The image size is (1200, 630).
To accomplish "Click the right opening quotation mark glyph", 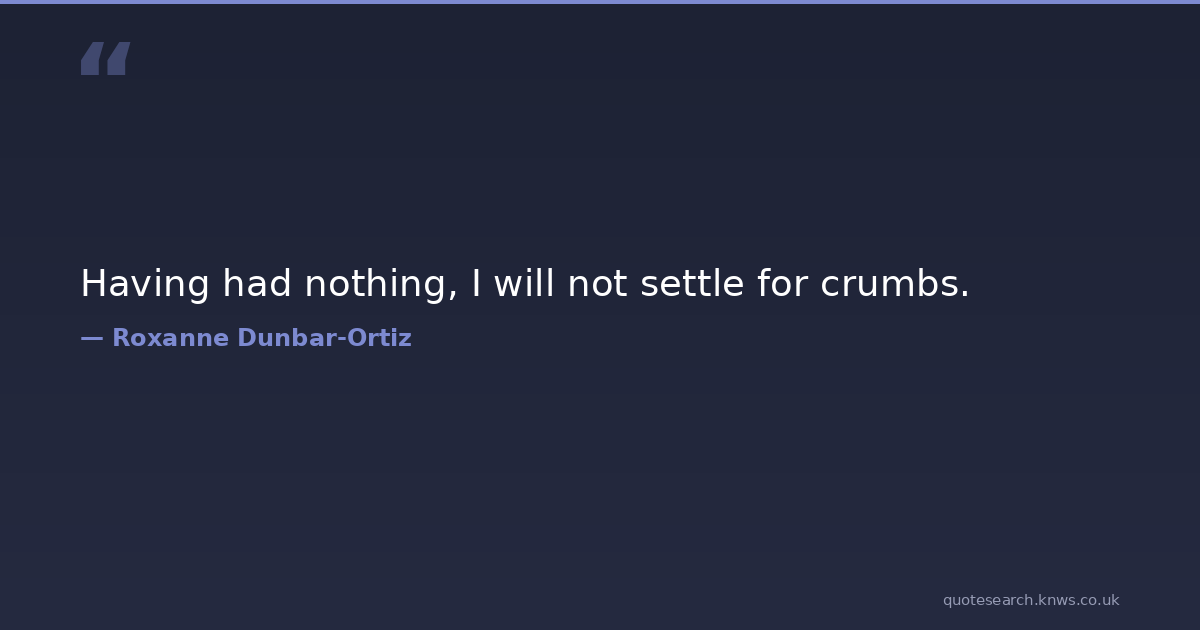I will coord(118,59).
